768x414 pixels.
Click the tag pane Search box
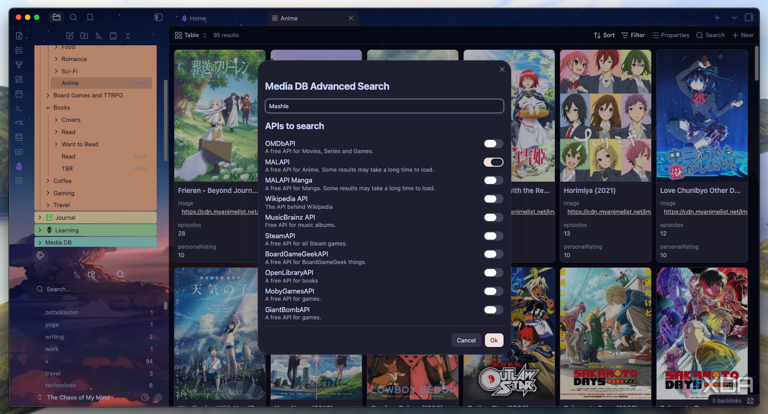[98, 289]
